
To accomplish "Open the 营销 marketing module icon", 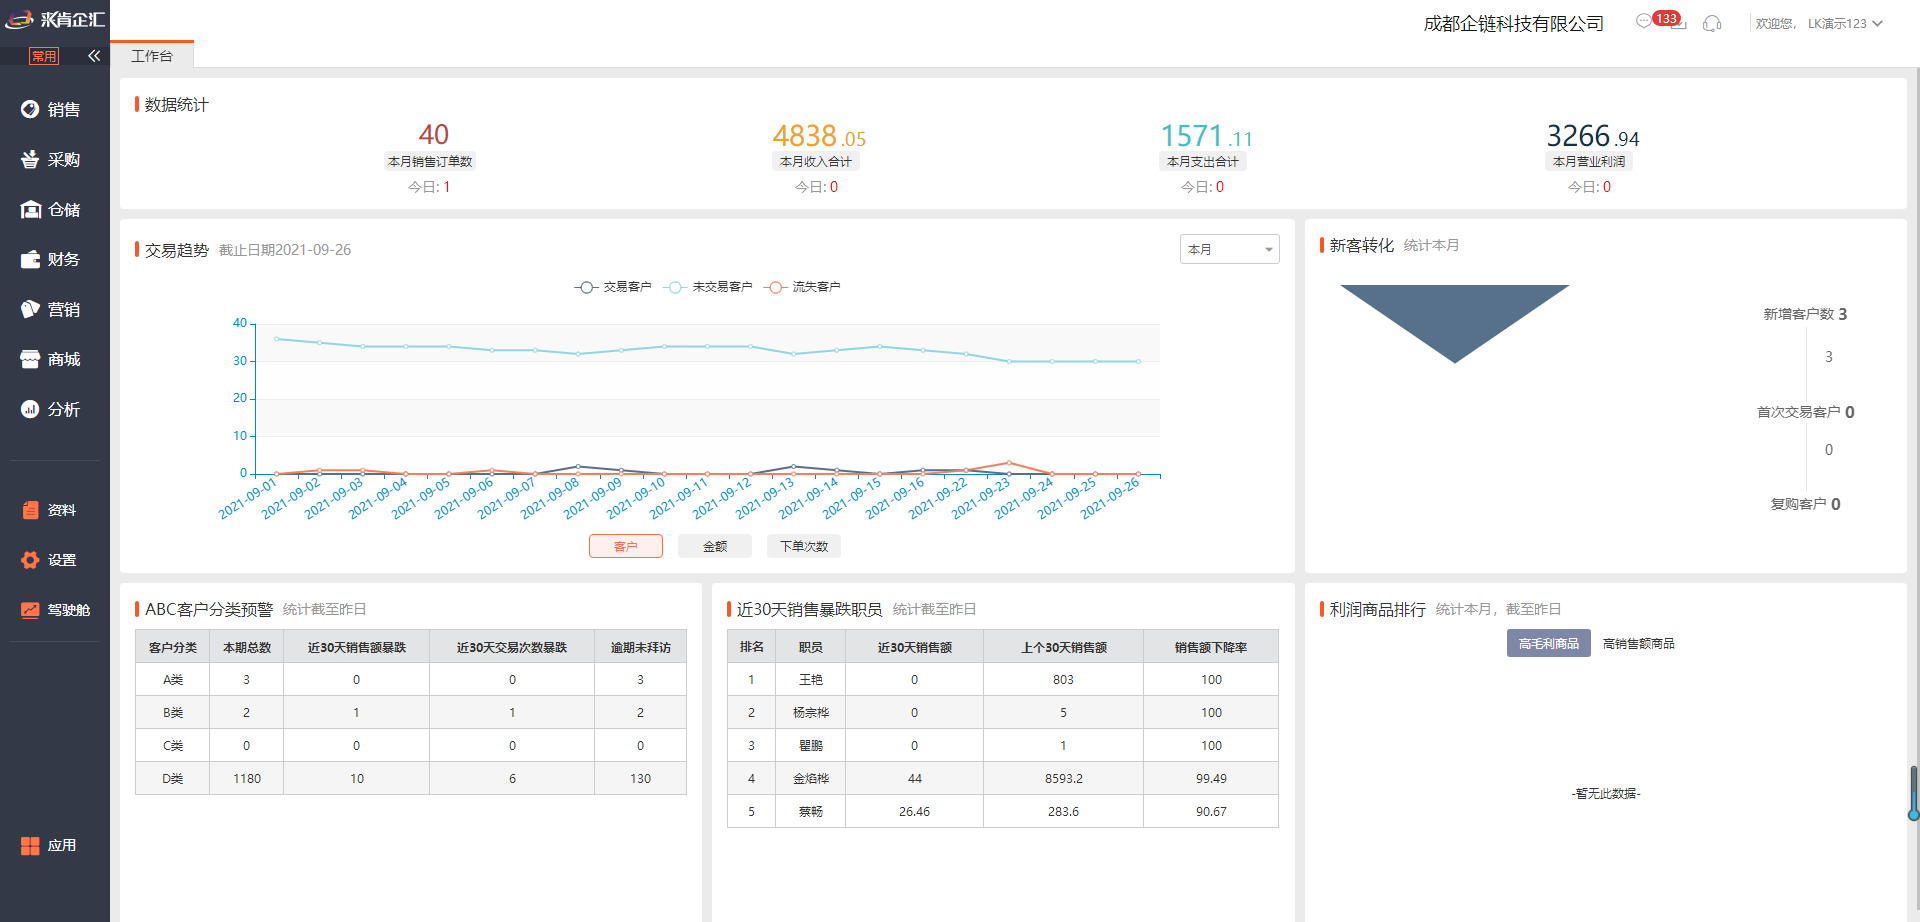I will (30, 309).
